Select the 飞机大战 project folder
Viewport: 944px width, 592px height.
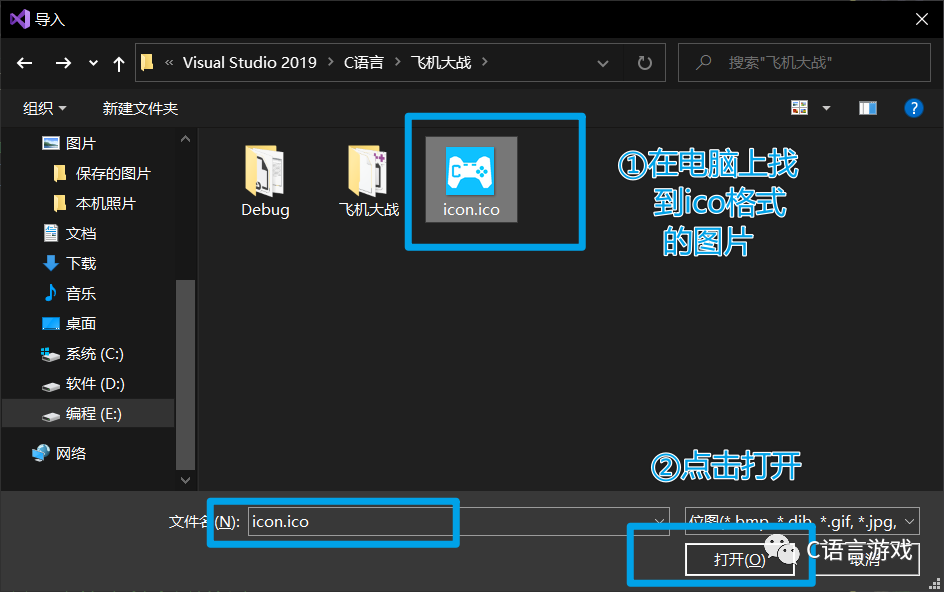[368, 181]
